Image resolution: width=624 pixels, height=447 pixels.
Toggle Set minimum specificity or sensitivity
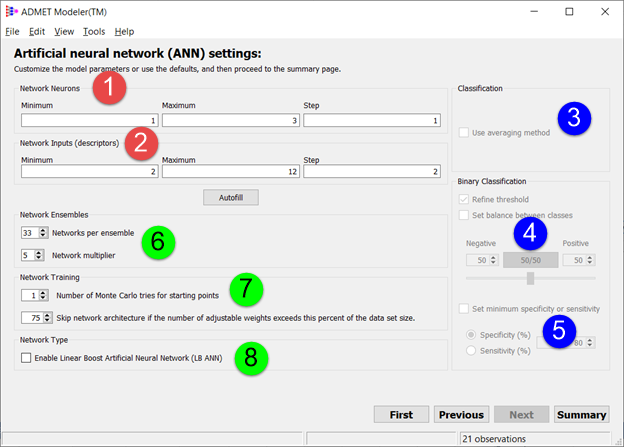point(464,308)
